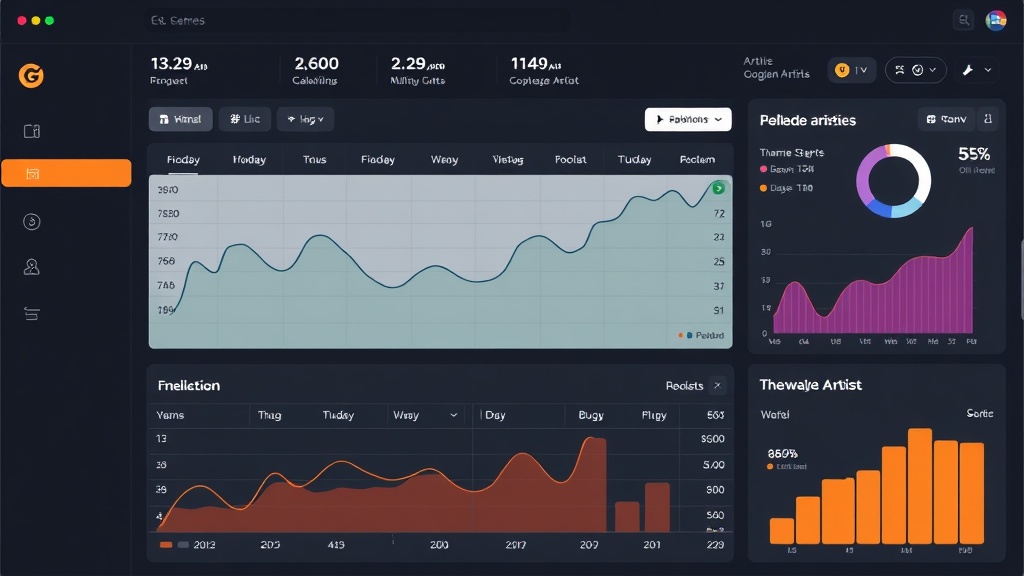The width and height of the screenshot is (1024, 576).
Task: Open the user profile sidebar icon
Action: [x=31, y=267]
